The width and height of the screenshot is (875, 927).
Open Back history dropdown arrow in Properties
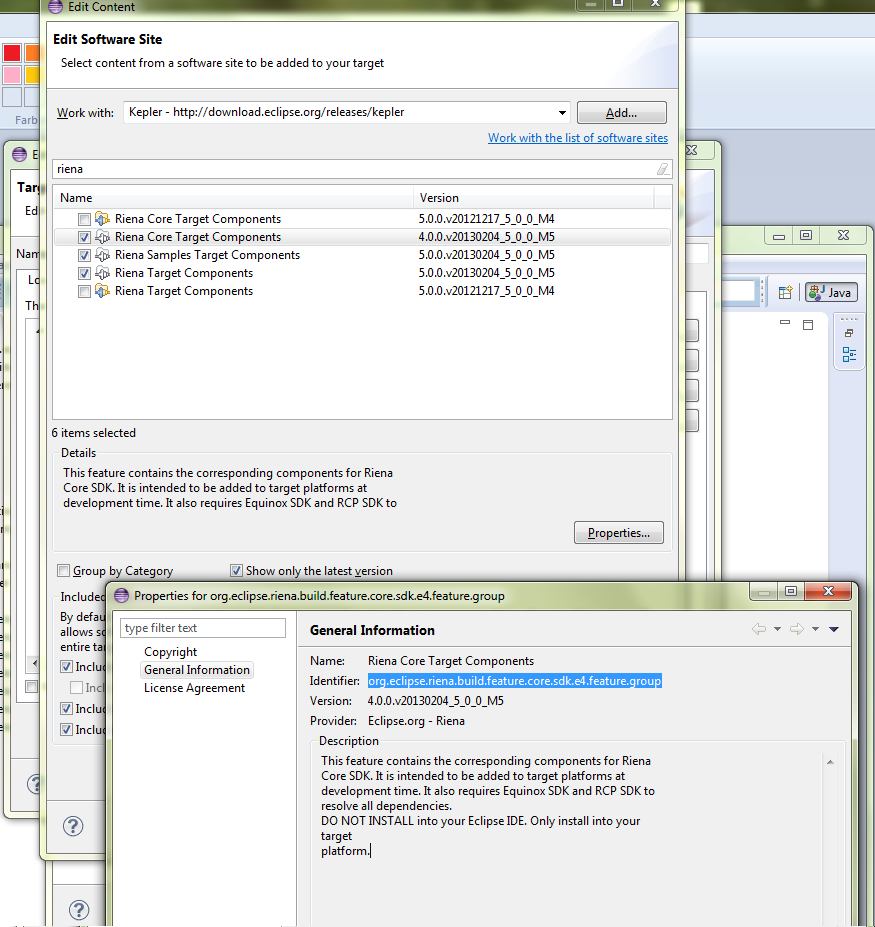point(777,629)
